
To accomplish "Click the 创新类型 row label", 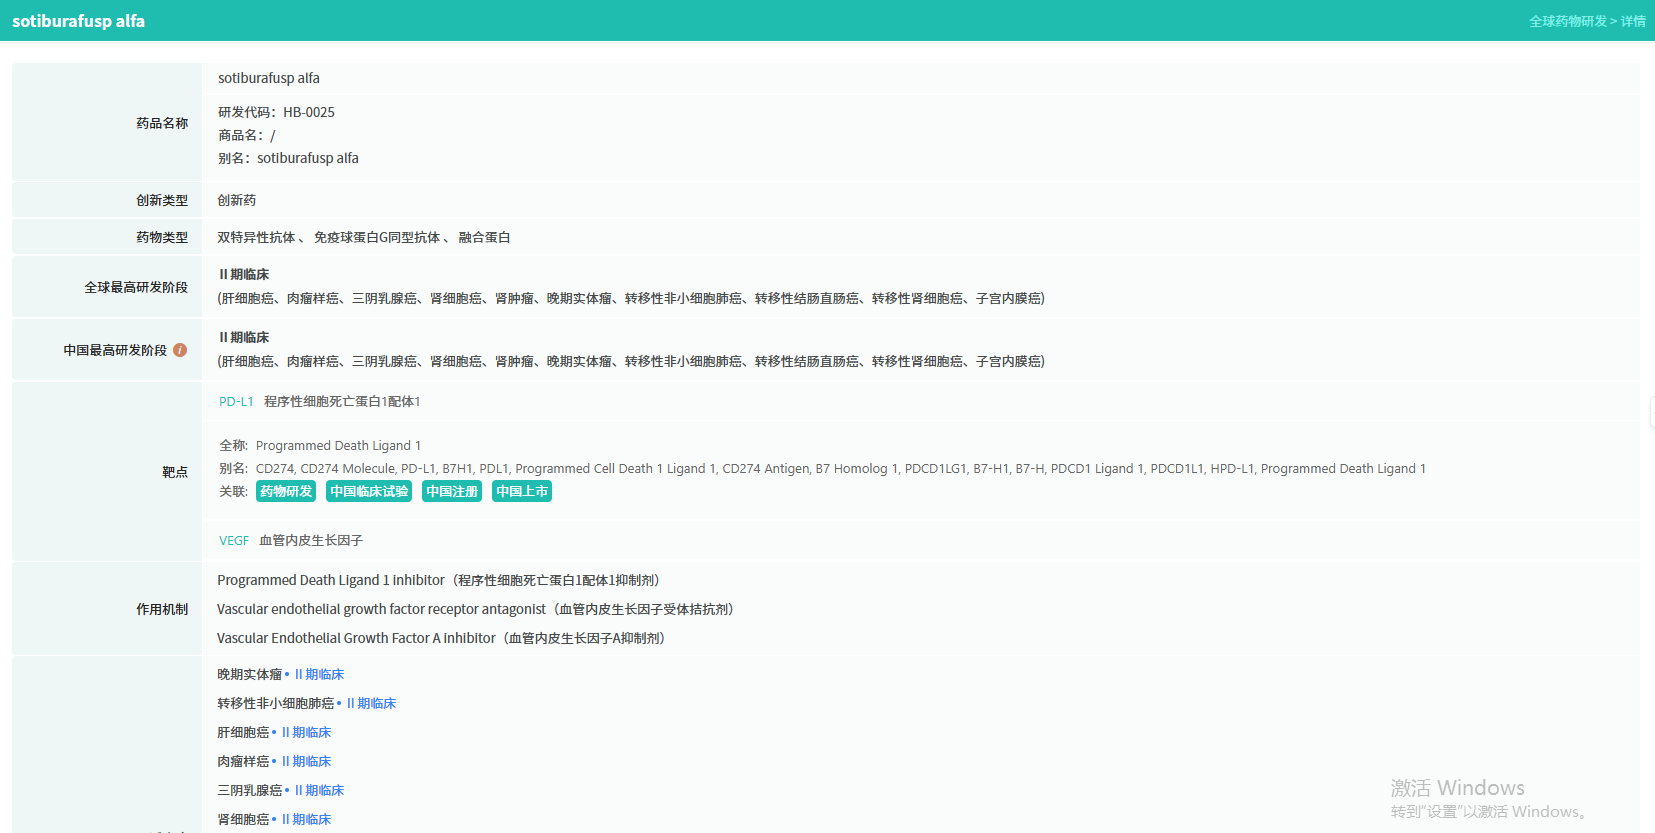I will pos(162,200).
